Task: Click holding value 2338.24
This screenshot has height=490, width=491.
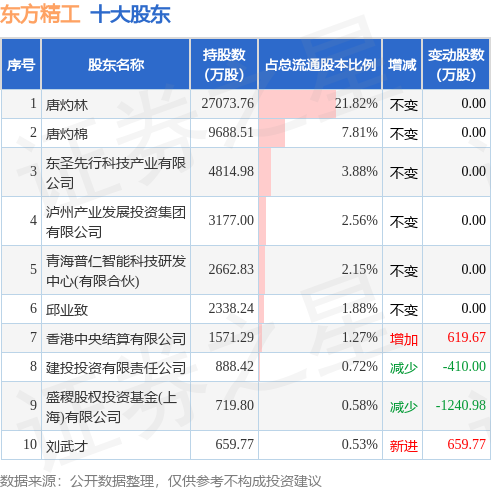Action: click(x=231, y=308)
